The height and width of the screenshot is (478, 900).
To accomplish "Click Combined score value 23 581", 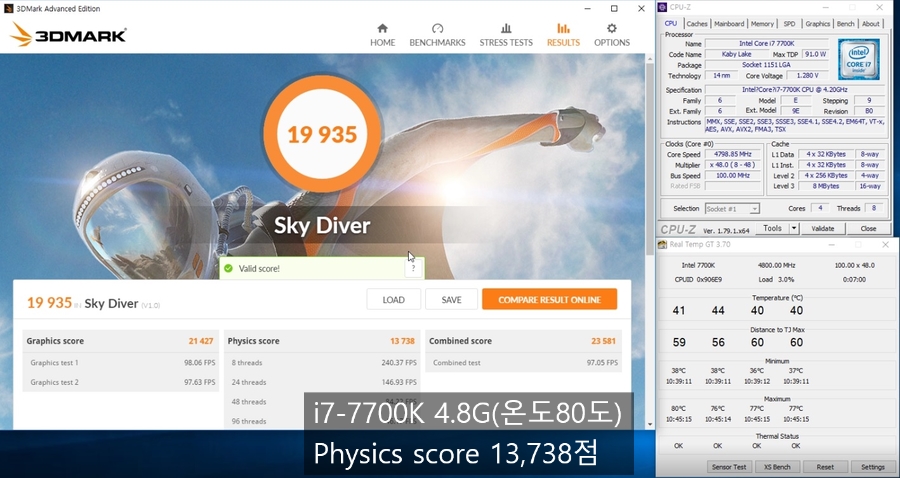I will point(603,341).
